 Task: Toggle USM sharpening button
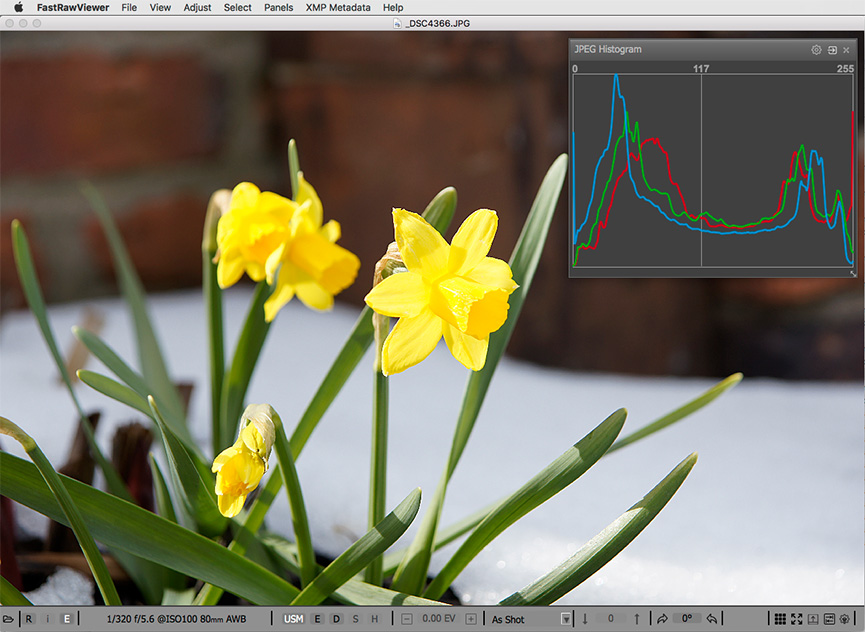293,619
